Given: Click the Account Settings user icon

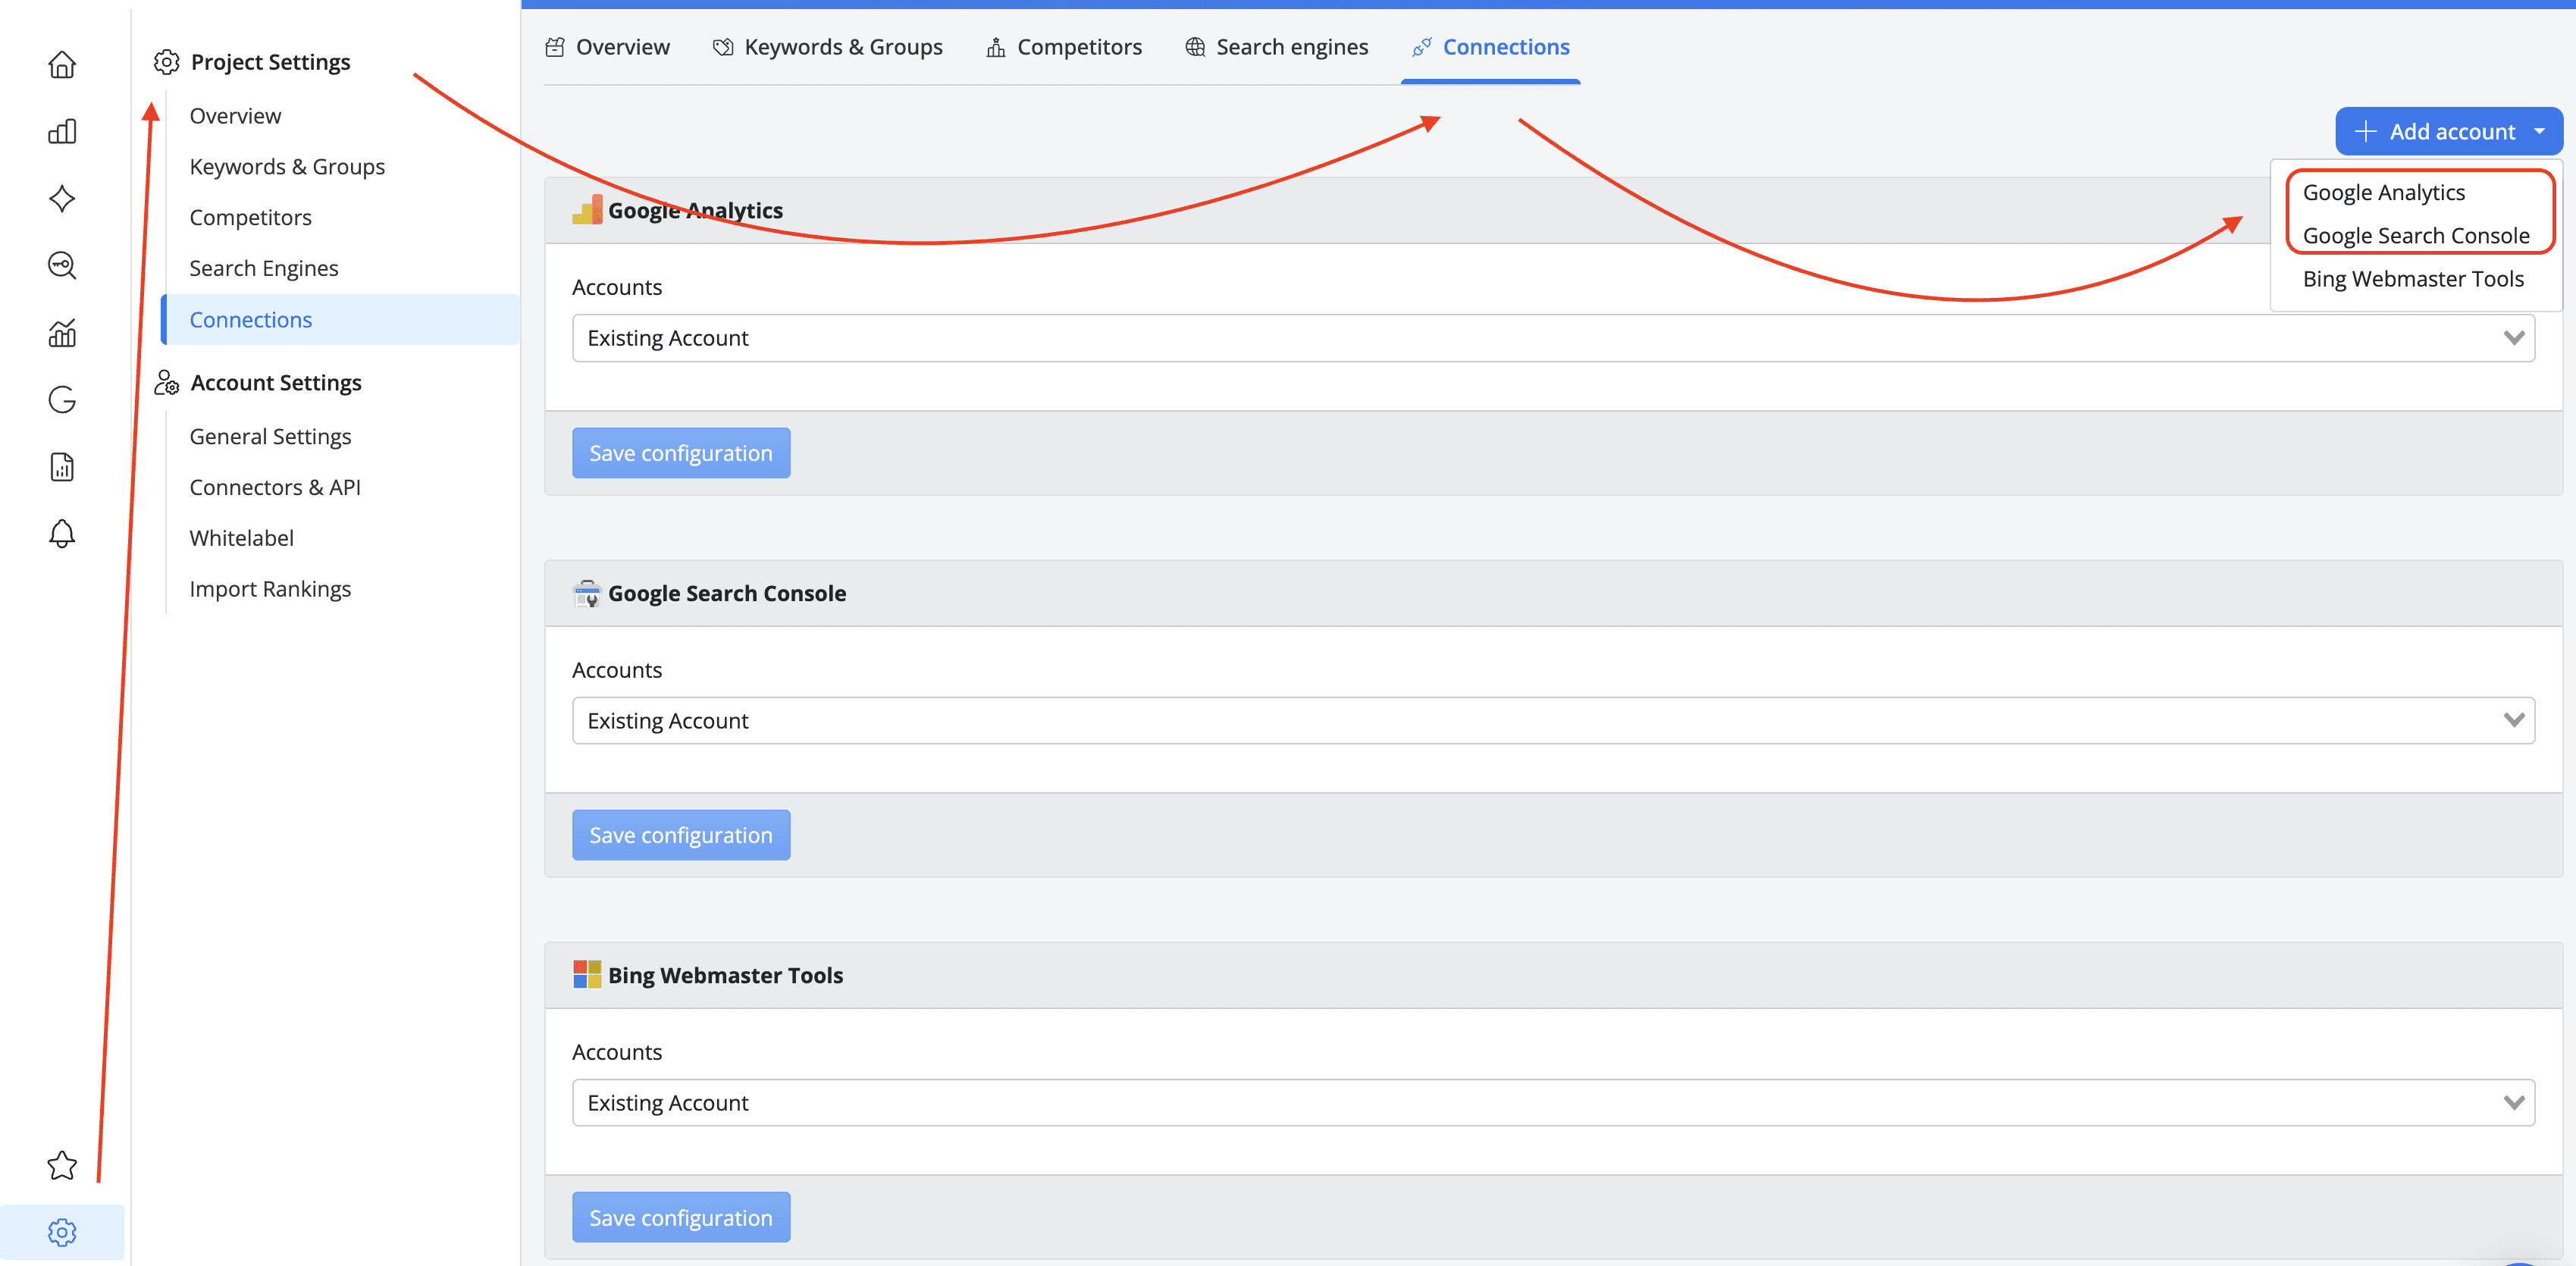Looking at the screenshot, I should (166, 382).
